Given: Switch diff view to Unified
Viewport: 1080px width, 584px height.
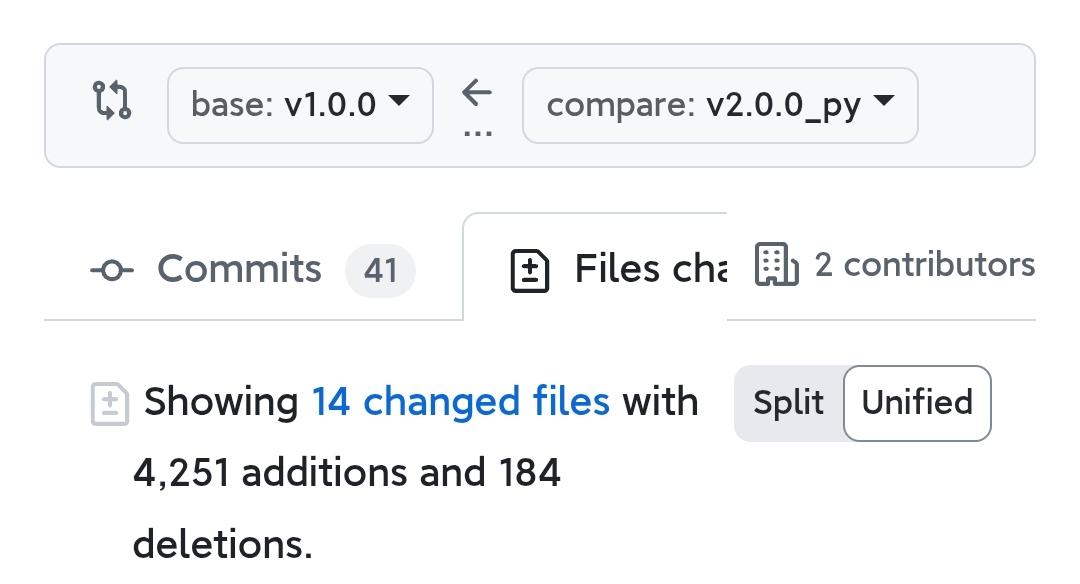Looking at the screenshot, I should 917,403.
